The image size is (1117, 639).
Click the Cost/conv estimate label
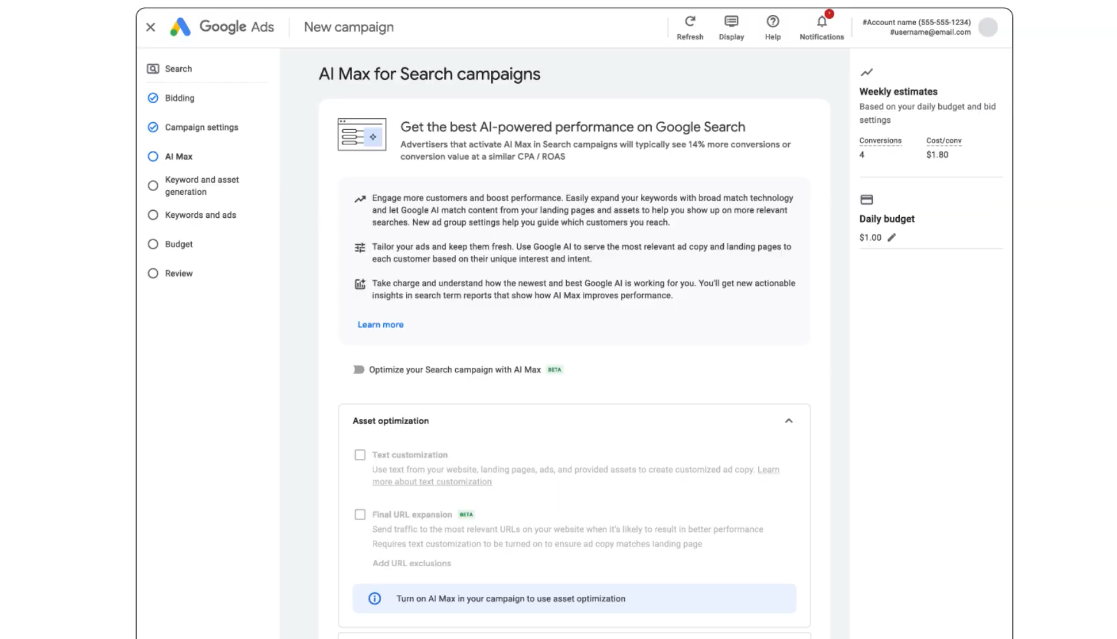pyautogui.click(x=944, y=140)
